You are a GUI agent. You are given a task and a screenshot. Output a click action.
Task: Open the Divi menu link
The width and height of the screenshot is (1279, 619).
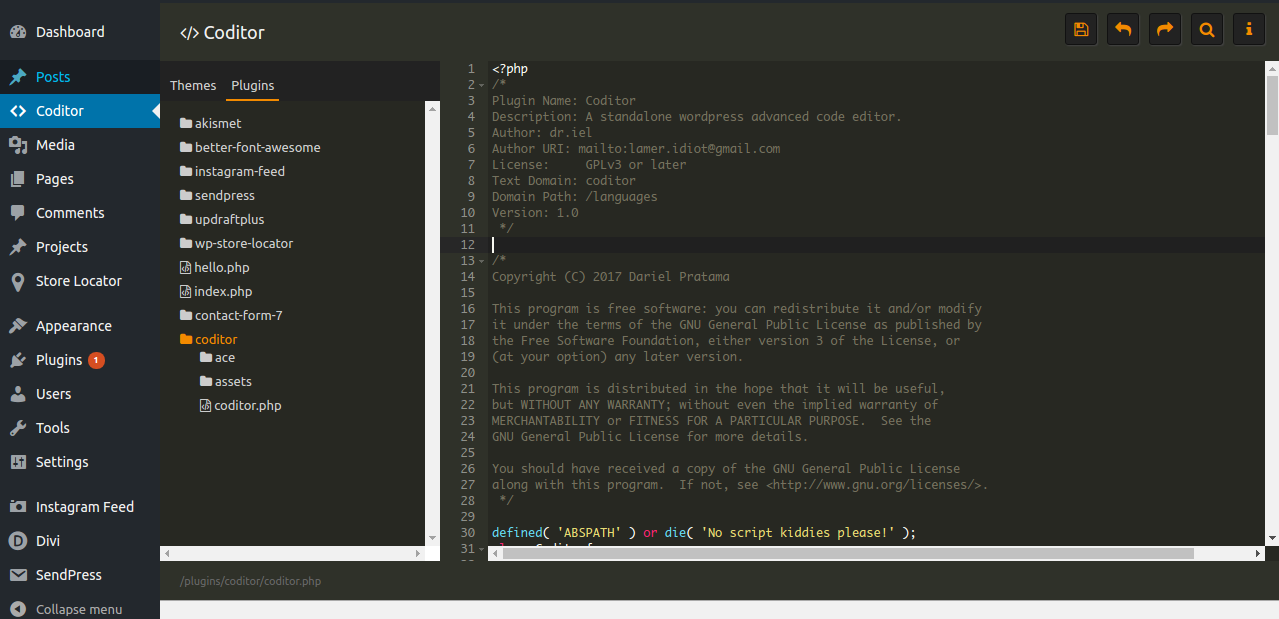click(48, 541)
